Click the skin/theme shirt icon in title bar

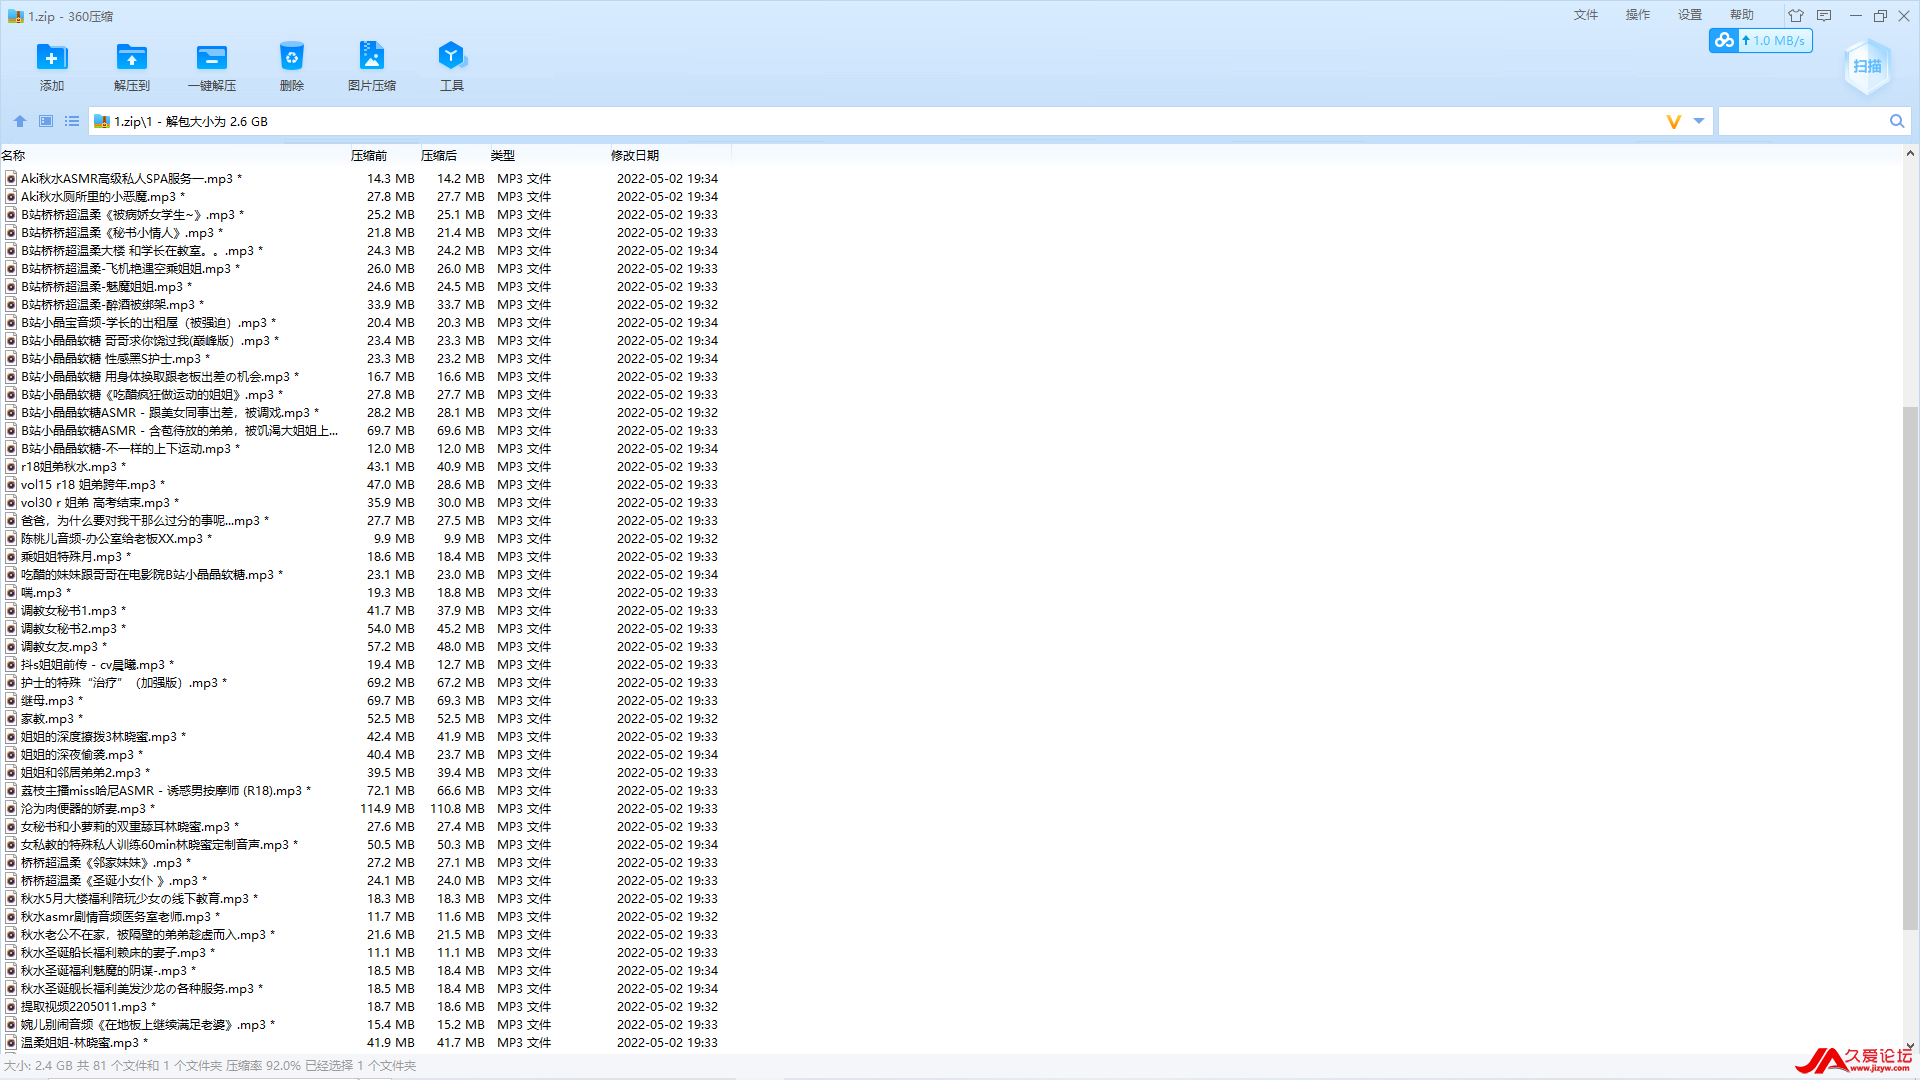1796,15
